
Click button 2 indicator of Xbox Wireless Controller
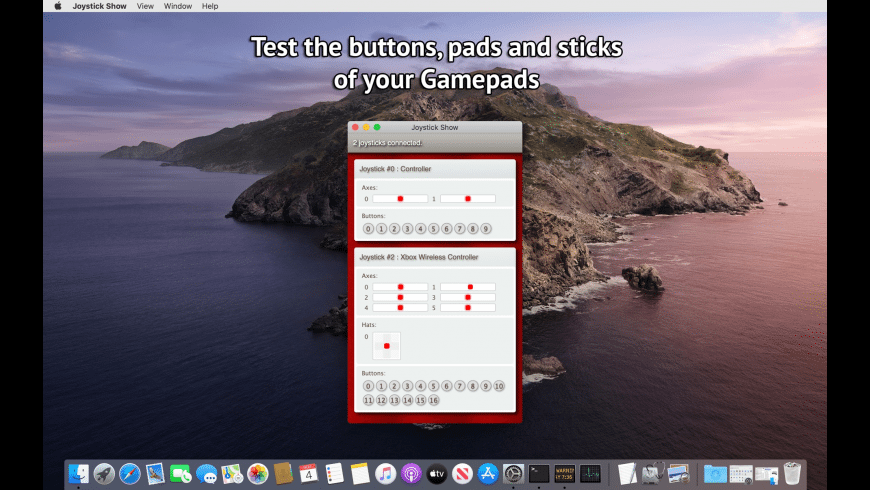(394, 386)
